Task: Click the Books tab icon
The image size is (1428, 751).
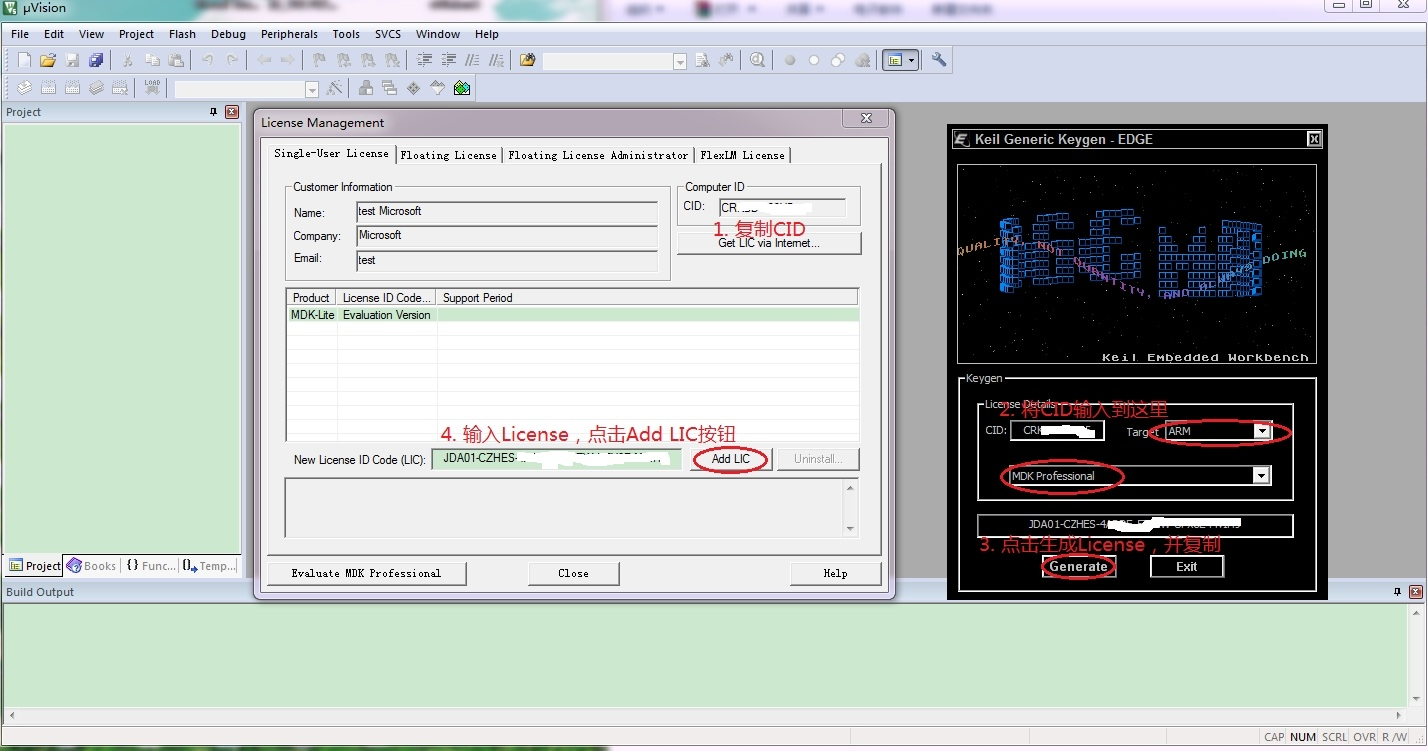Action: coord(75,566)
